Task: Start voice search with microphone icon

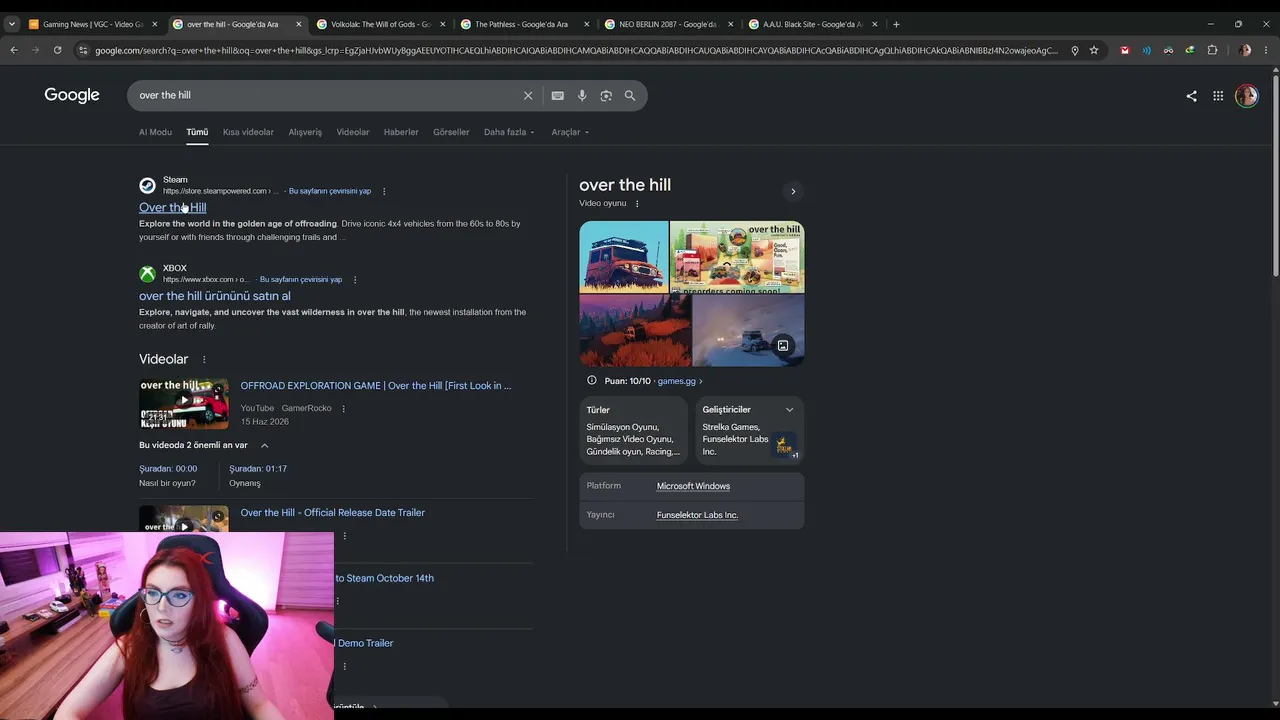Action: (582, 95)
